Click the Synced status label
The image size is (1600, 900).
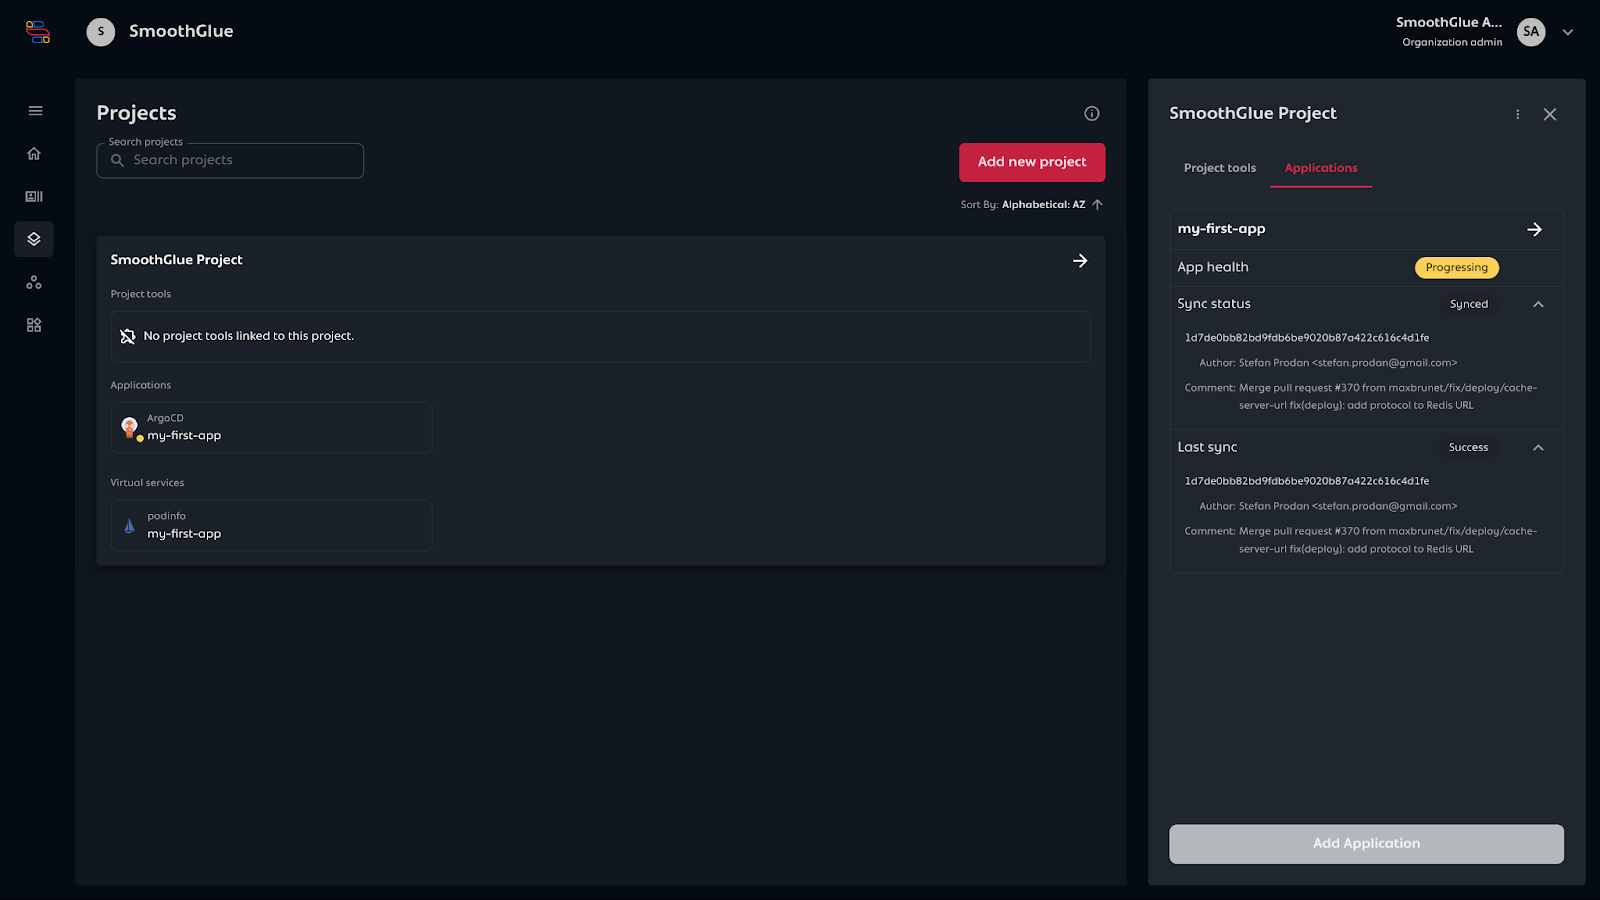[x=1469, y=304]
